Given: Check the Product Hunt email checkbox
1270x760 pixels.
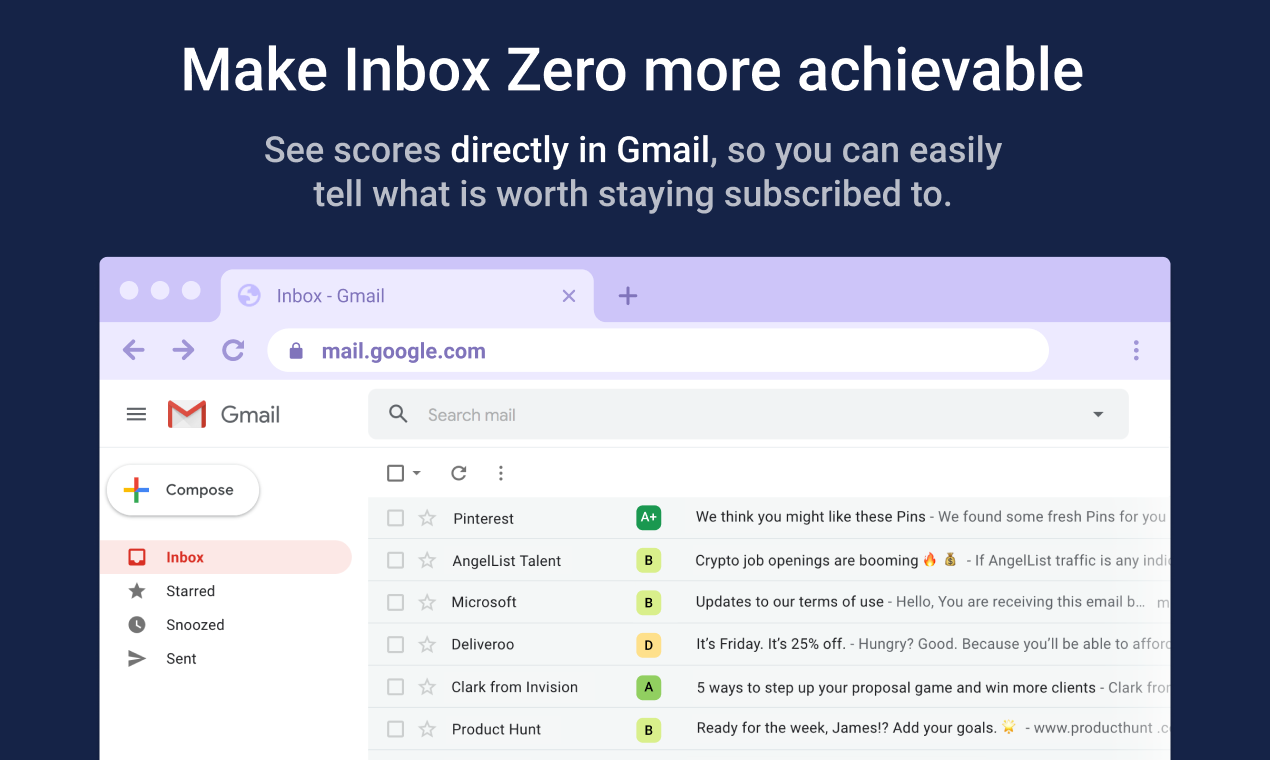Looking at the screenshot, I should tap(396, 729).
